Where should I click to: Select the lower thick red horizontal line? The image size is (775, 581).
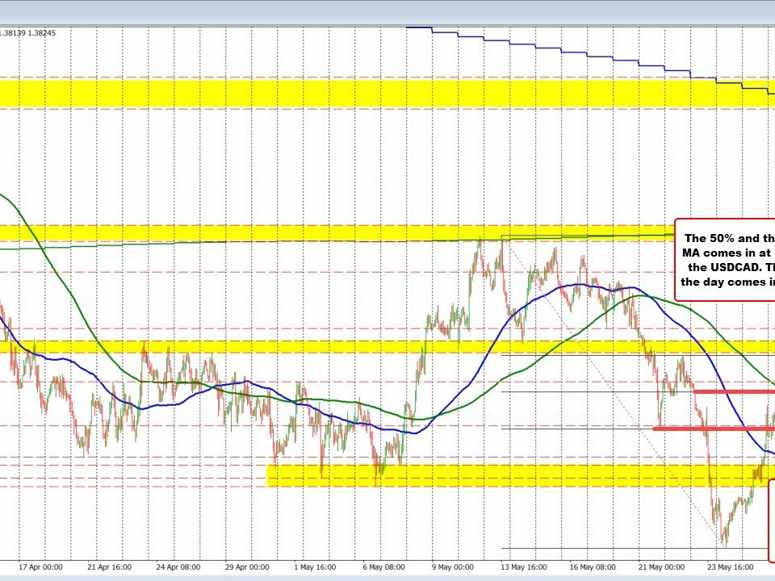pyautogui.click(x=714, y=428)
